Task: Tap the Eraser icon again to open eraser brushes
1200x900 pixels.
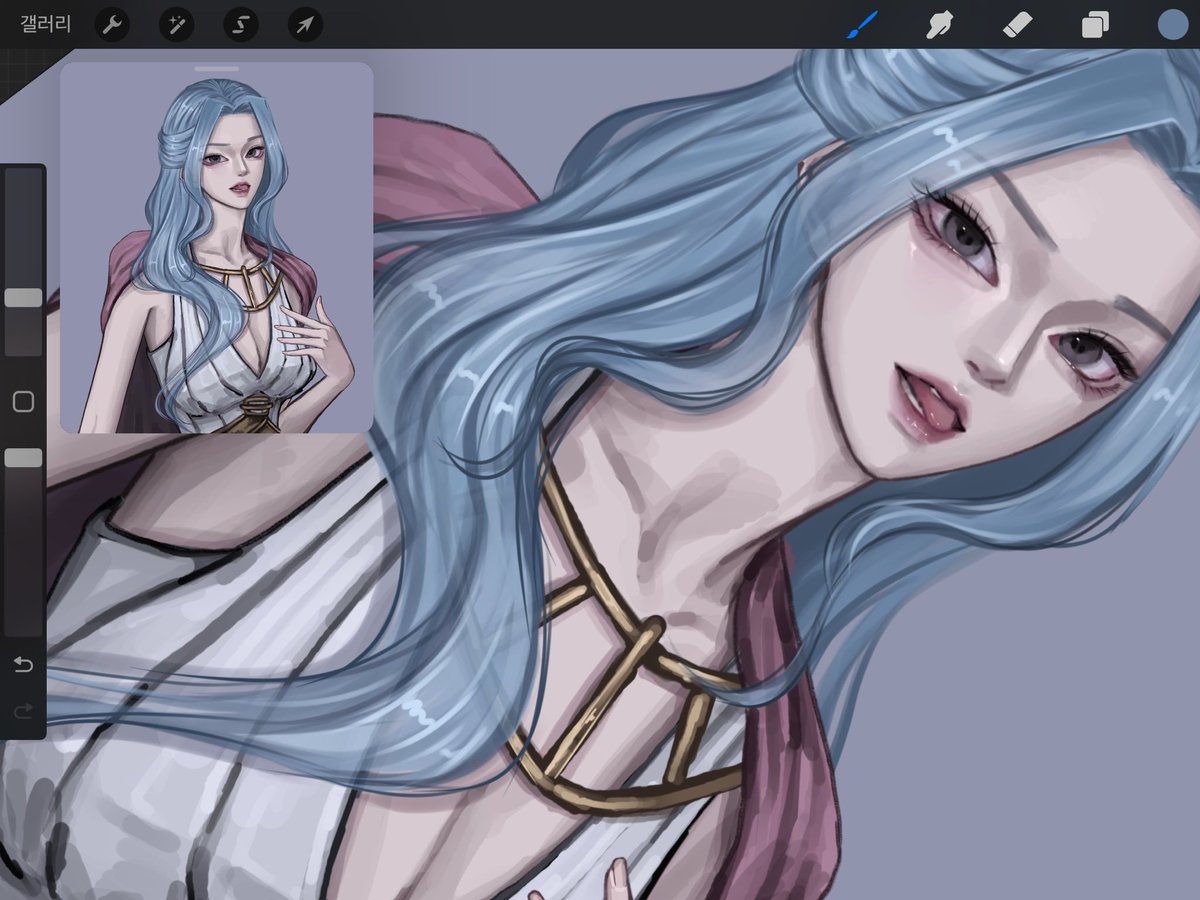Action: 1018,25
